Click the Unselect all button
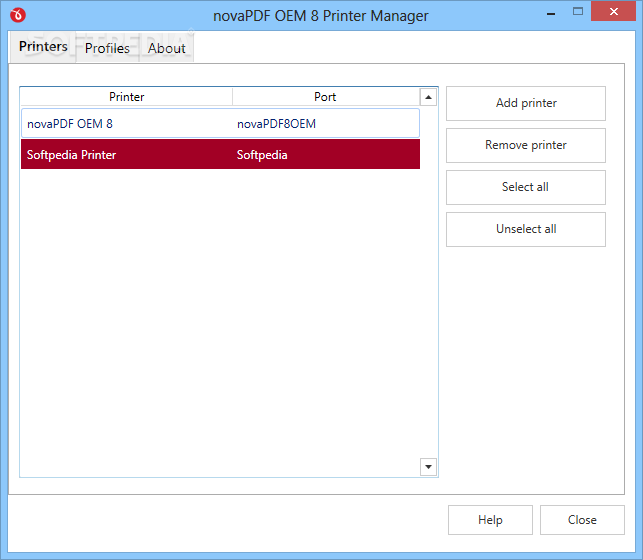 [526, 229]
